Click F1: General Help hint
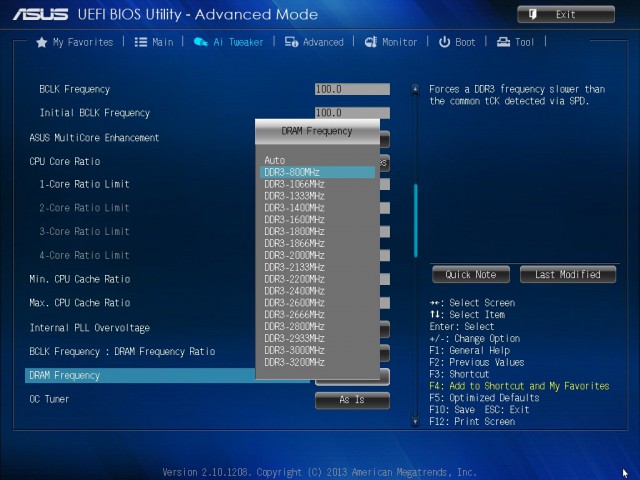640x480 pixels. pyautogui.click(x=470, y=351)
